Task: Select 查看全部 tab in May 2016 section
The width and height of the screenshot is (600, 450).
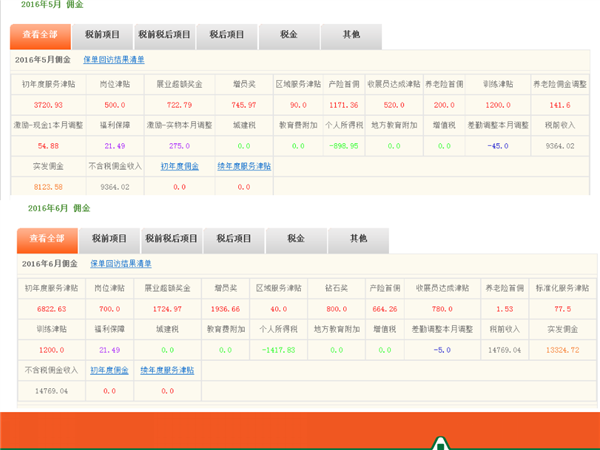Action: click(x=41, y=35)
